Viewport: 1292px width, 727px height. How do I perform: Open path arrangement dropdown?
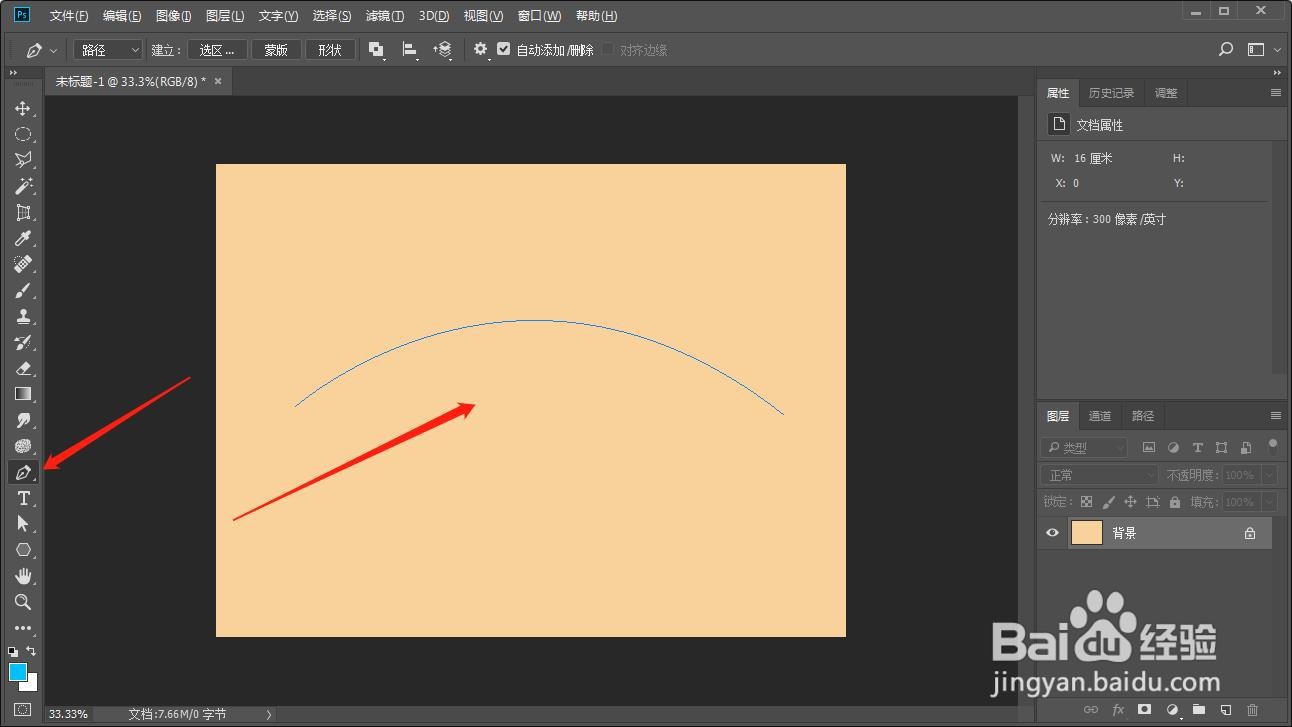click(x=443, y=50)
